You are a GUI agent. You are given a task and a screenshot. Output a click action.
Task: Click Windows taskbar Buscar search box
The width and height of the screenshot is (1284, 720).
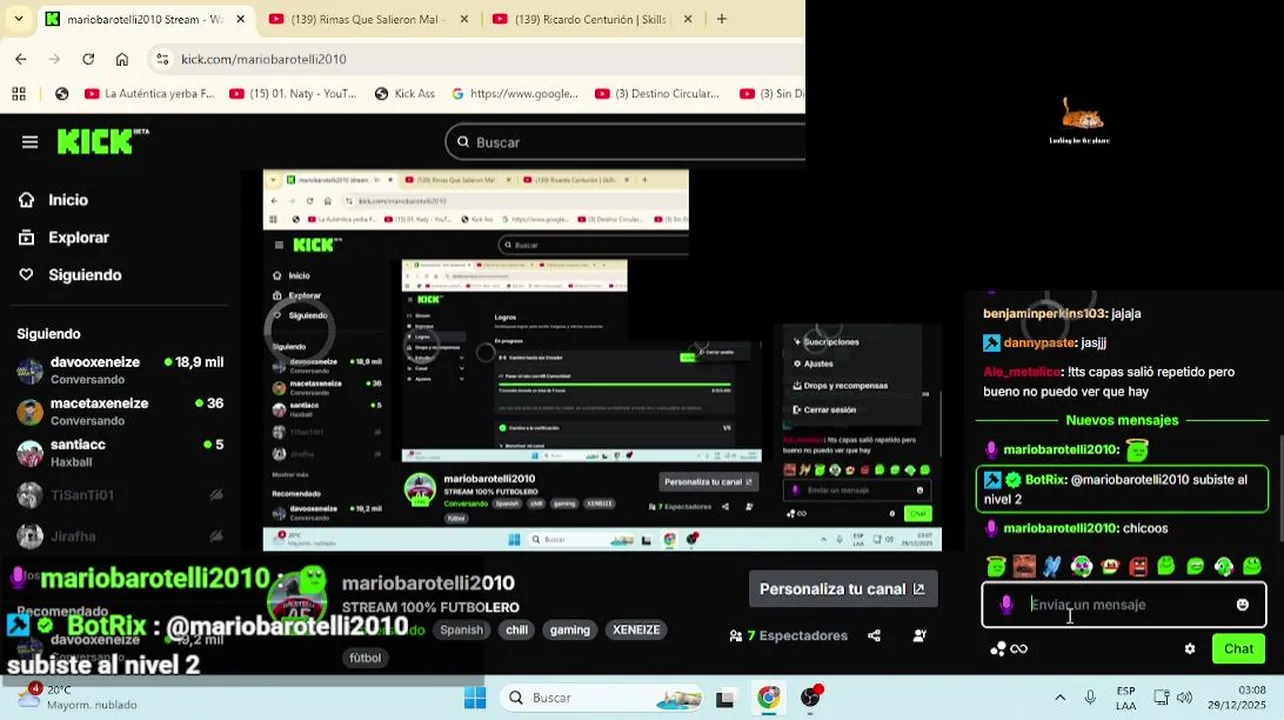(601, 697)
